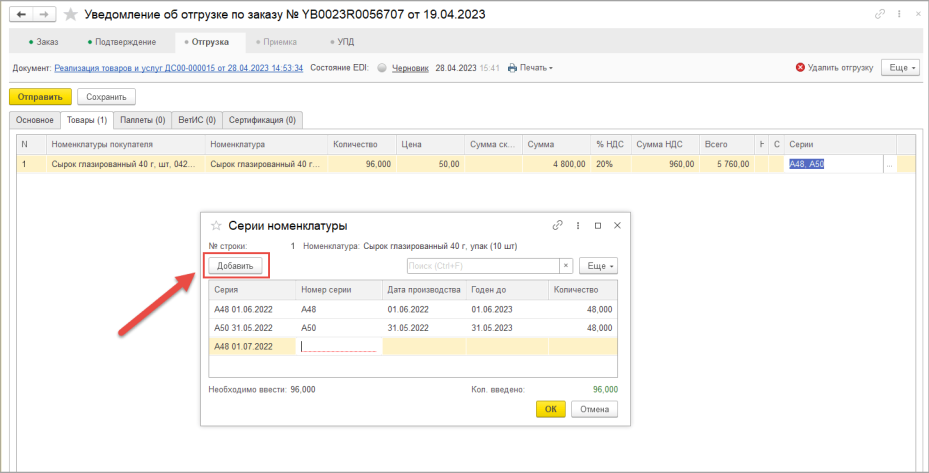
Task: Click the Сохранить button
Action: (x=107, y=97)
